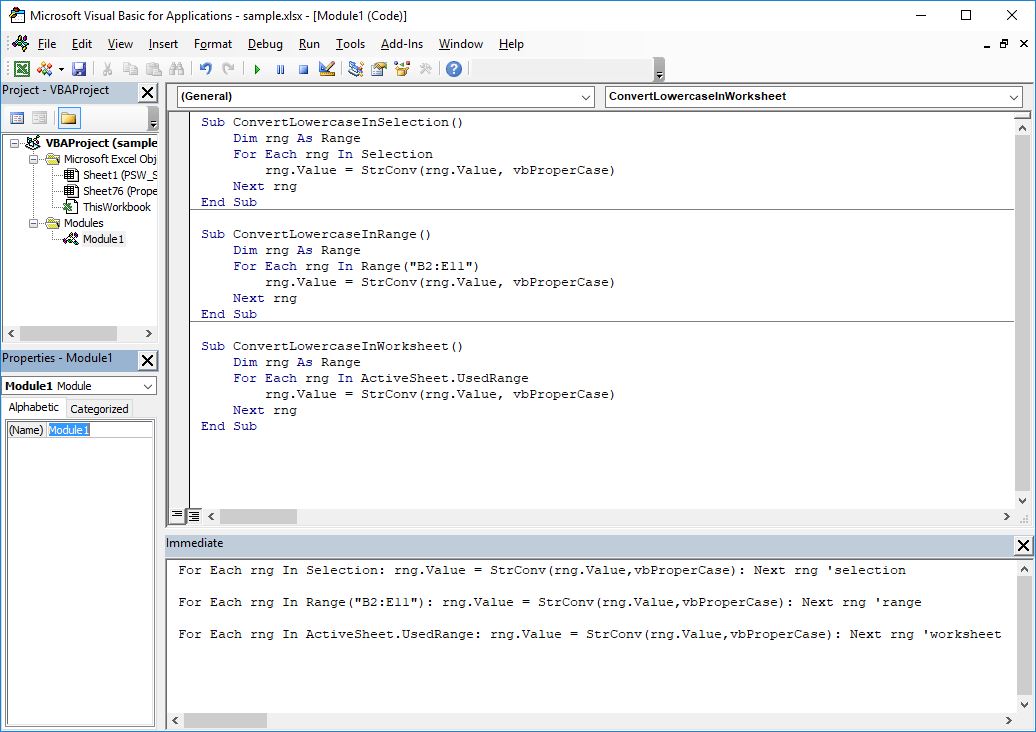Click the View Microsoft Excel icon
This screenshot has width=1036, height=732.
[x=22, y=68]
